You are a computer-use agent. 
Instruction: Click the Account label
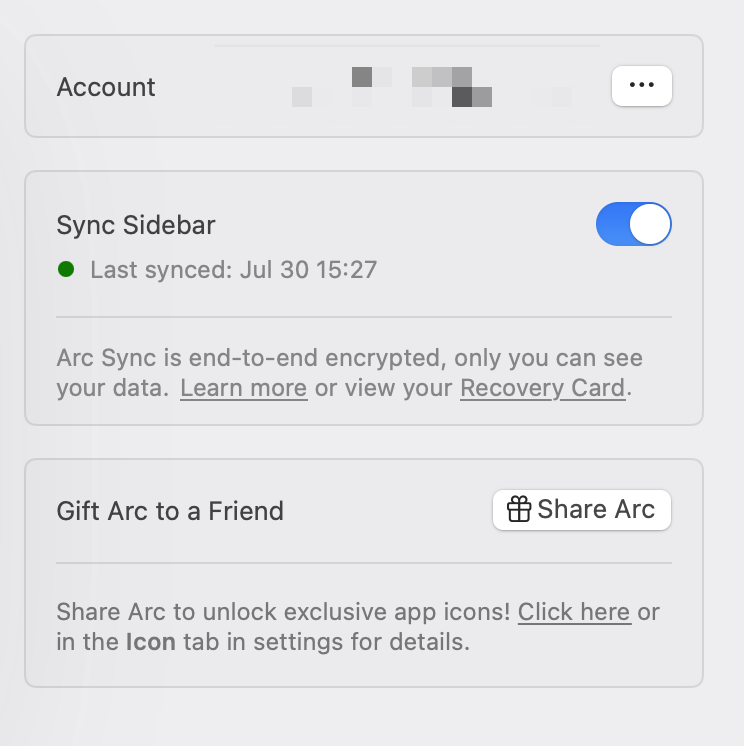point(106,87)
